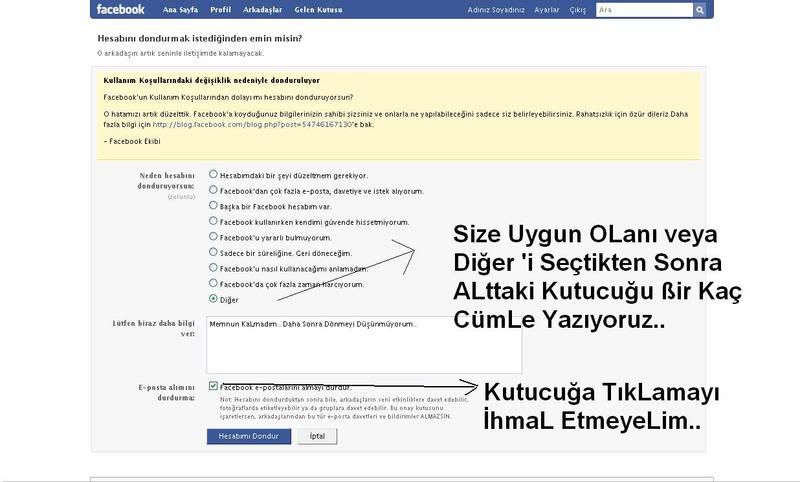The width and height of the screenshot is (800, 482).
Task: Toggle 'Facebook e-postalarını almayı durdur' checkbox
Action: pos(213,386)
